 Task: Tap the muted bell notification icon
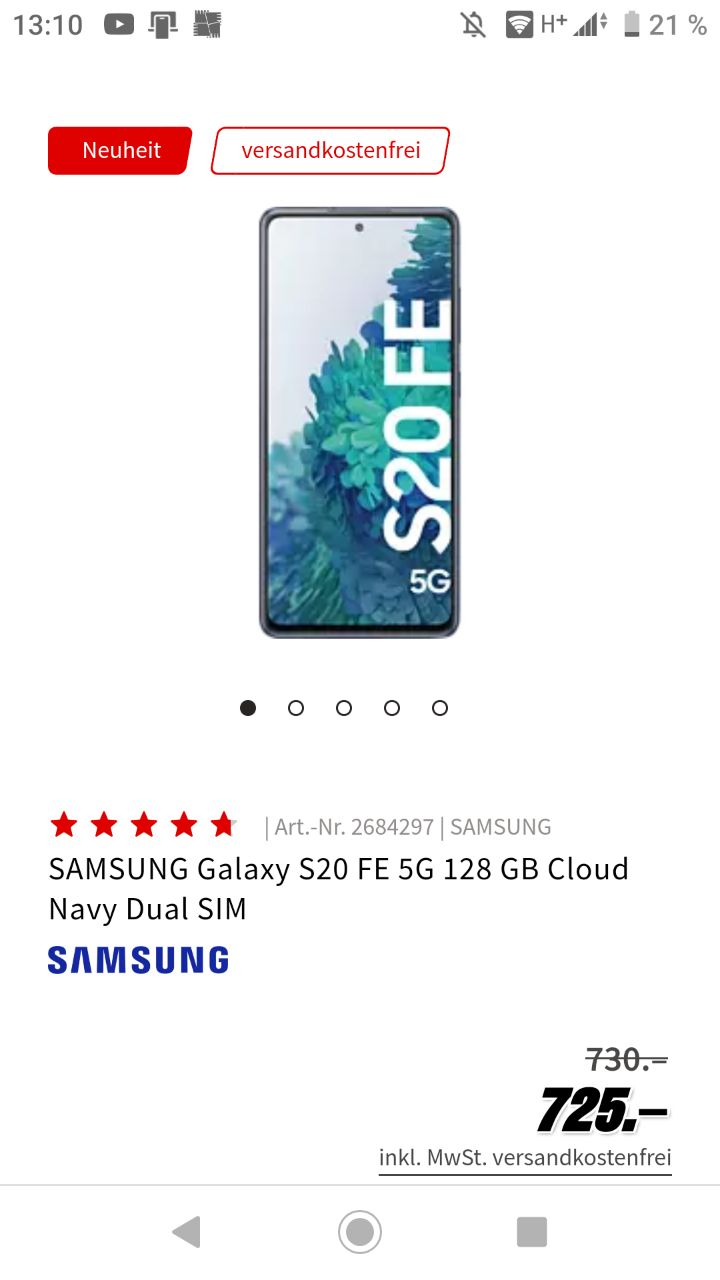pos(473,24)
